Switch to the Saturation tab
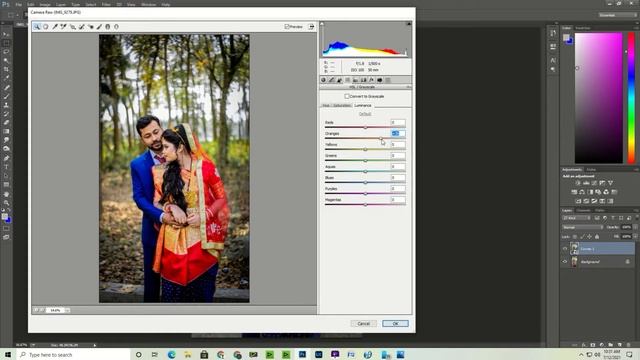This screenshot has width=640, height=360. (342, 105)
